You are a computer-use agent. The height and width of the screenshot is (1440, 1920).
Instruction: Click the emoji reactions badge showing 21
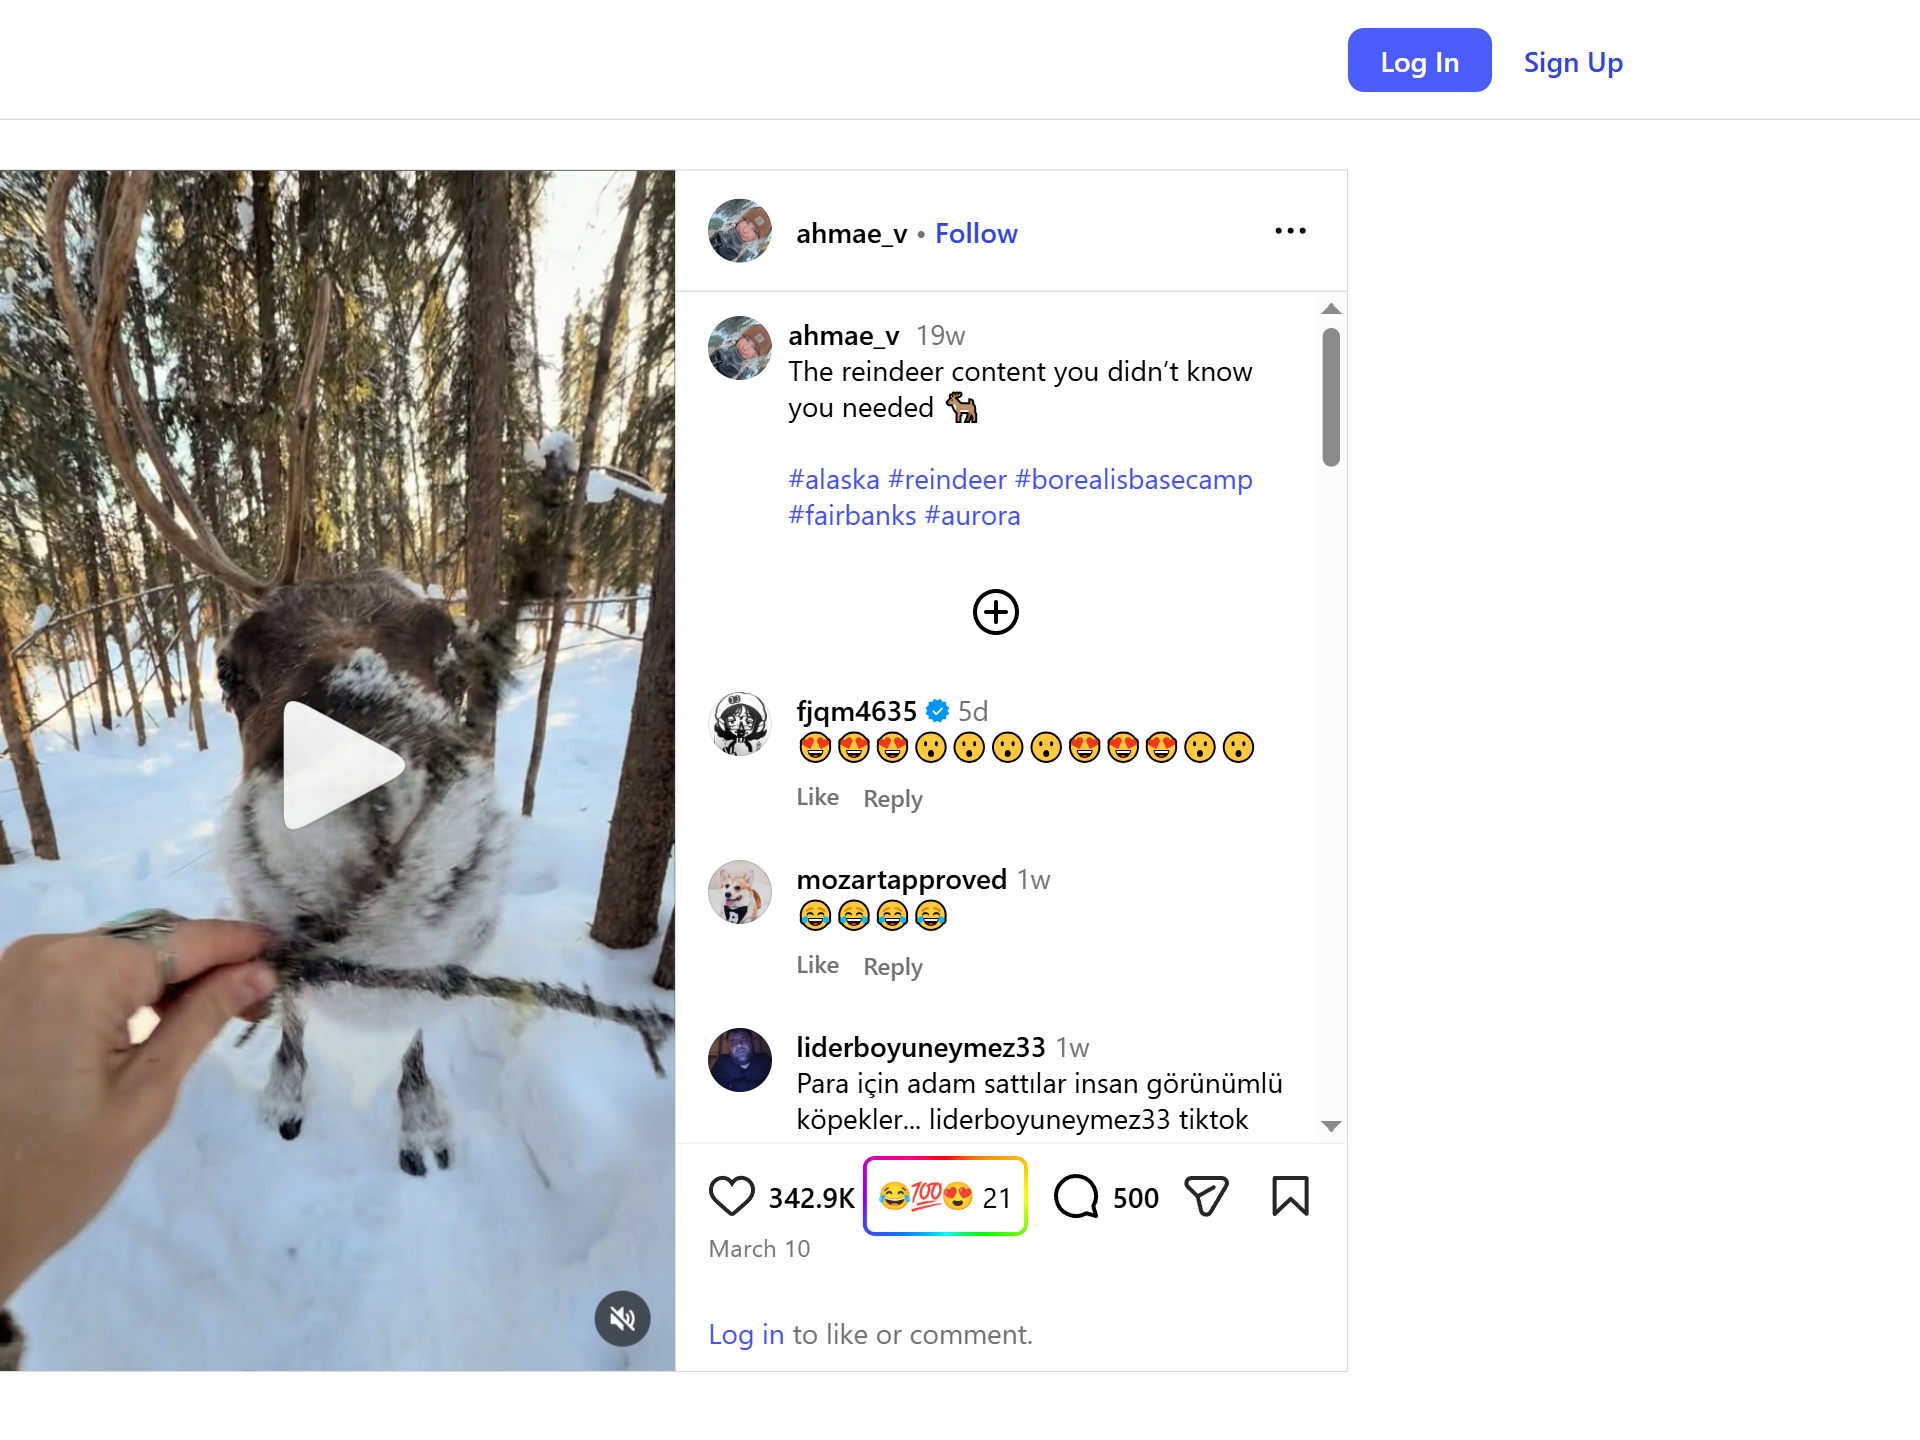(945, 1196)
